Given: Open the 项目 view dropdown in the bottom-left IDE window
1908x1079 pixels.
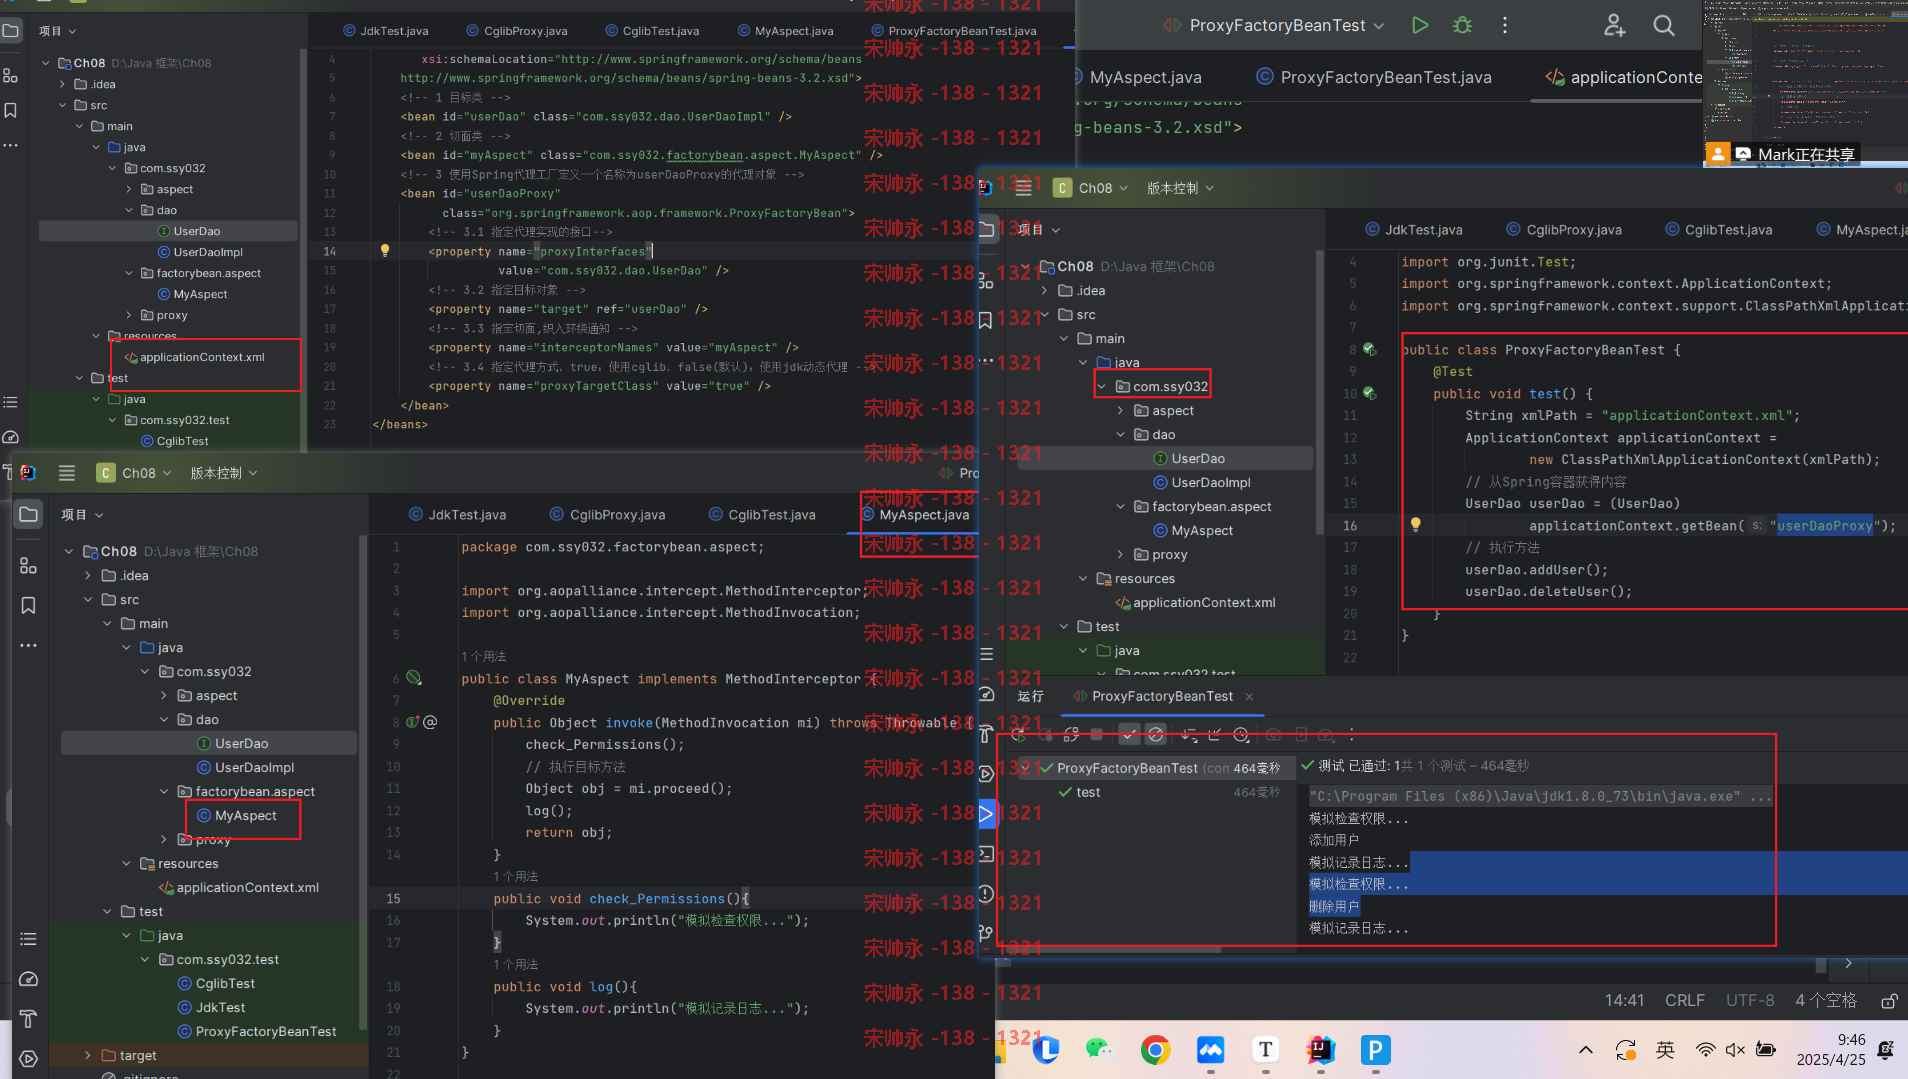Looking at the screenshot, I should (x=82, y=514).
